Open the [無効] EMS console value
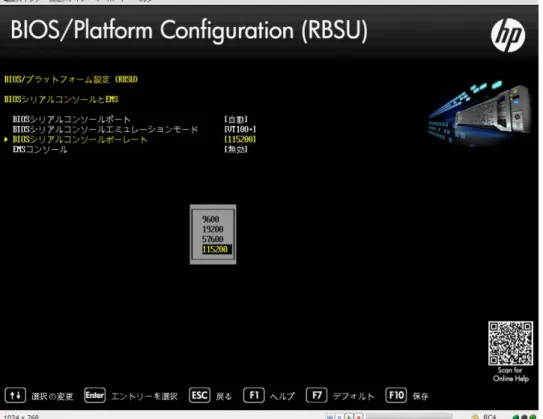Screen dimensions: 543x419 236,149
